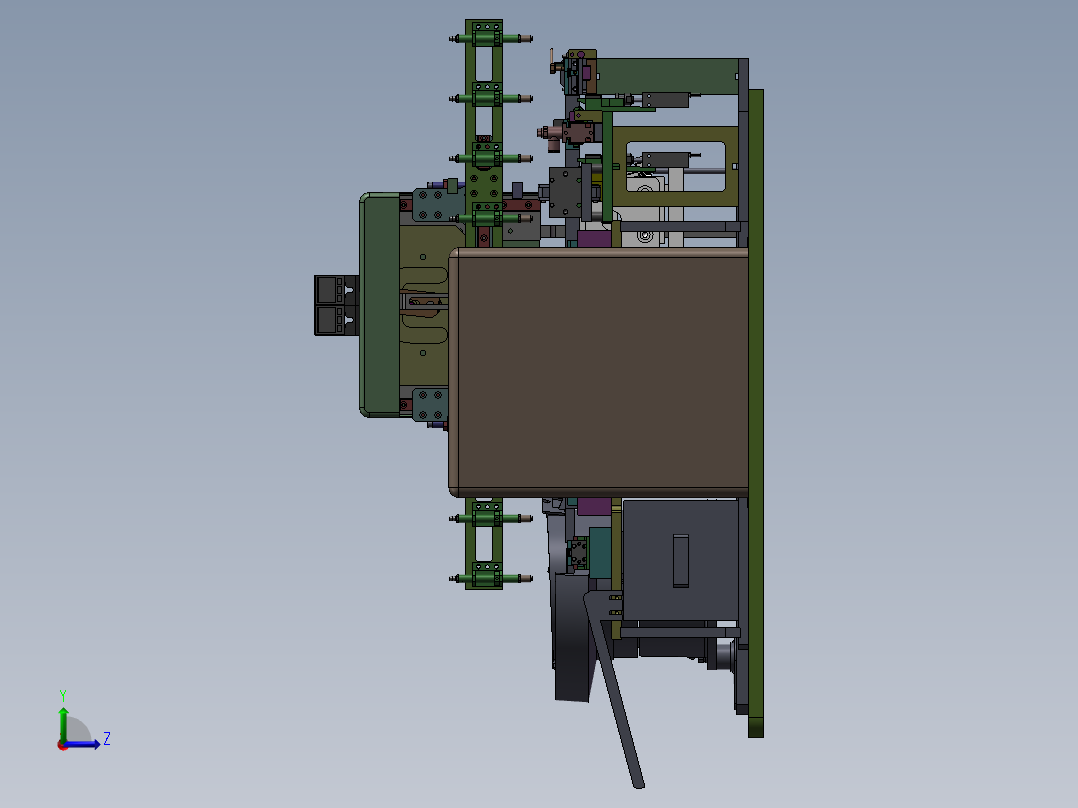Select the lower black connector block at far left
Viewport: 1078px width, 808px height.
tap(336, 320)
